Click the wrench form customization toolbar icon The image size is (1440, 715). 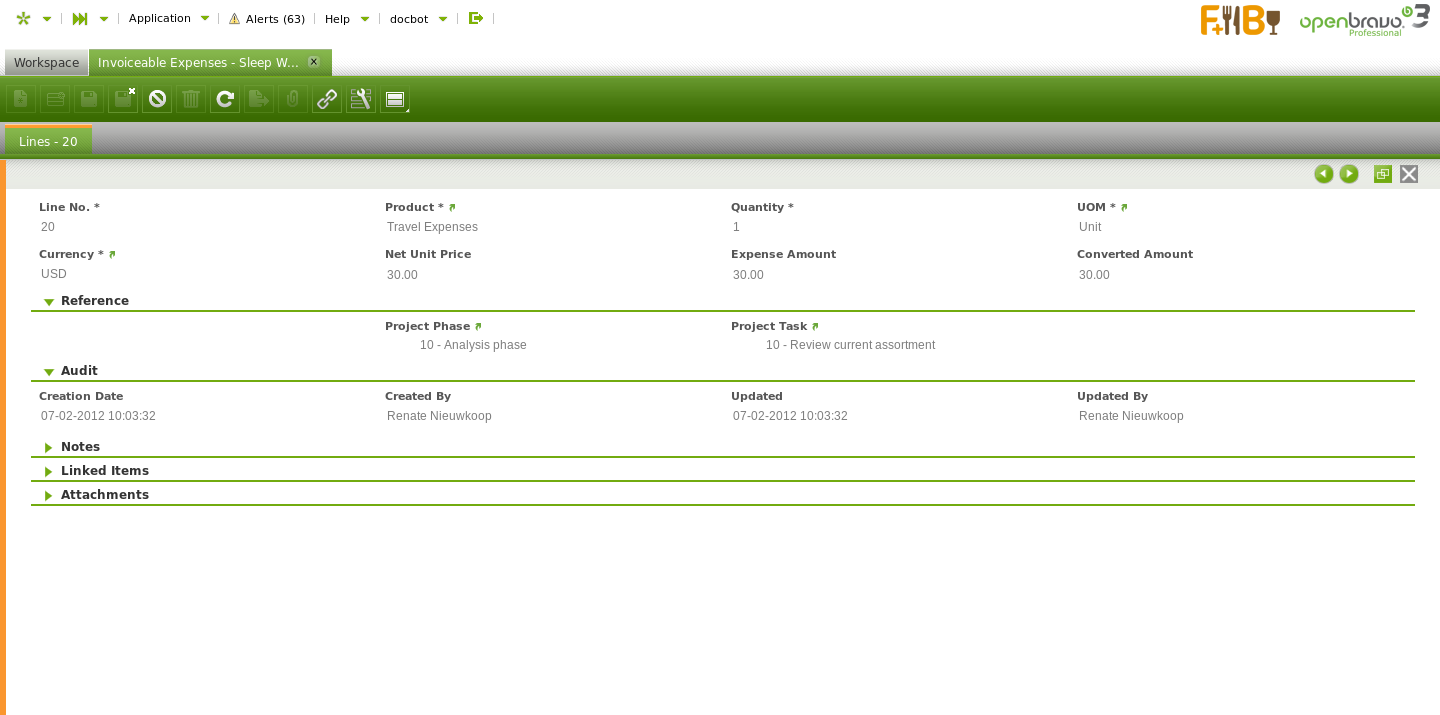pyautogui.click(x=361, y=99)
